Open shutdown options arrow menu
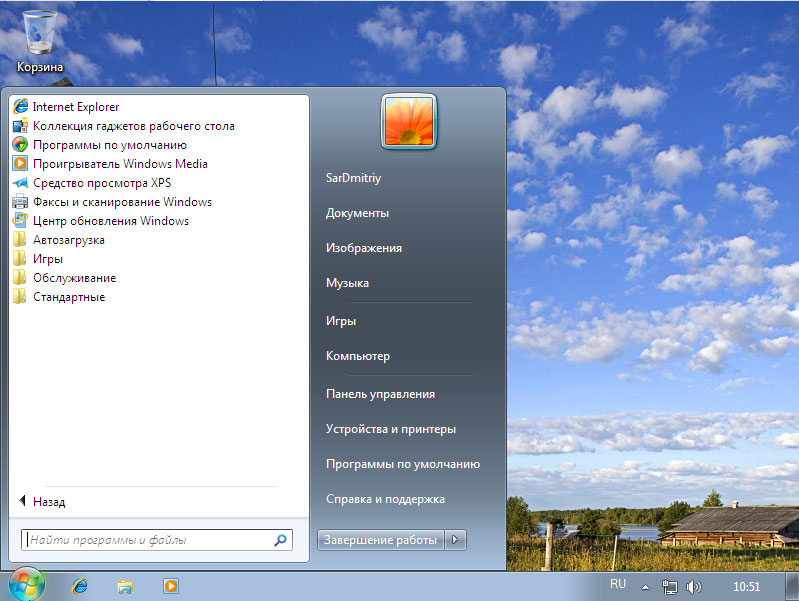The image size is (799, 601). pyautogui.click(x=456, y=540)
